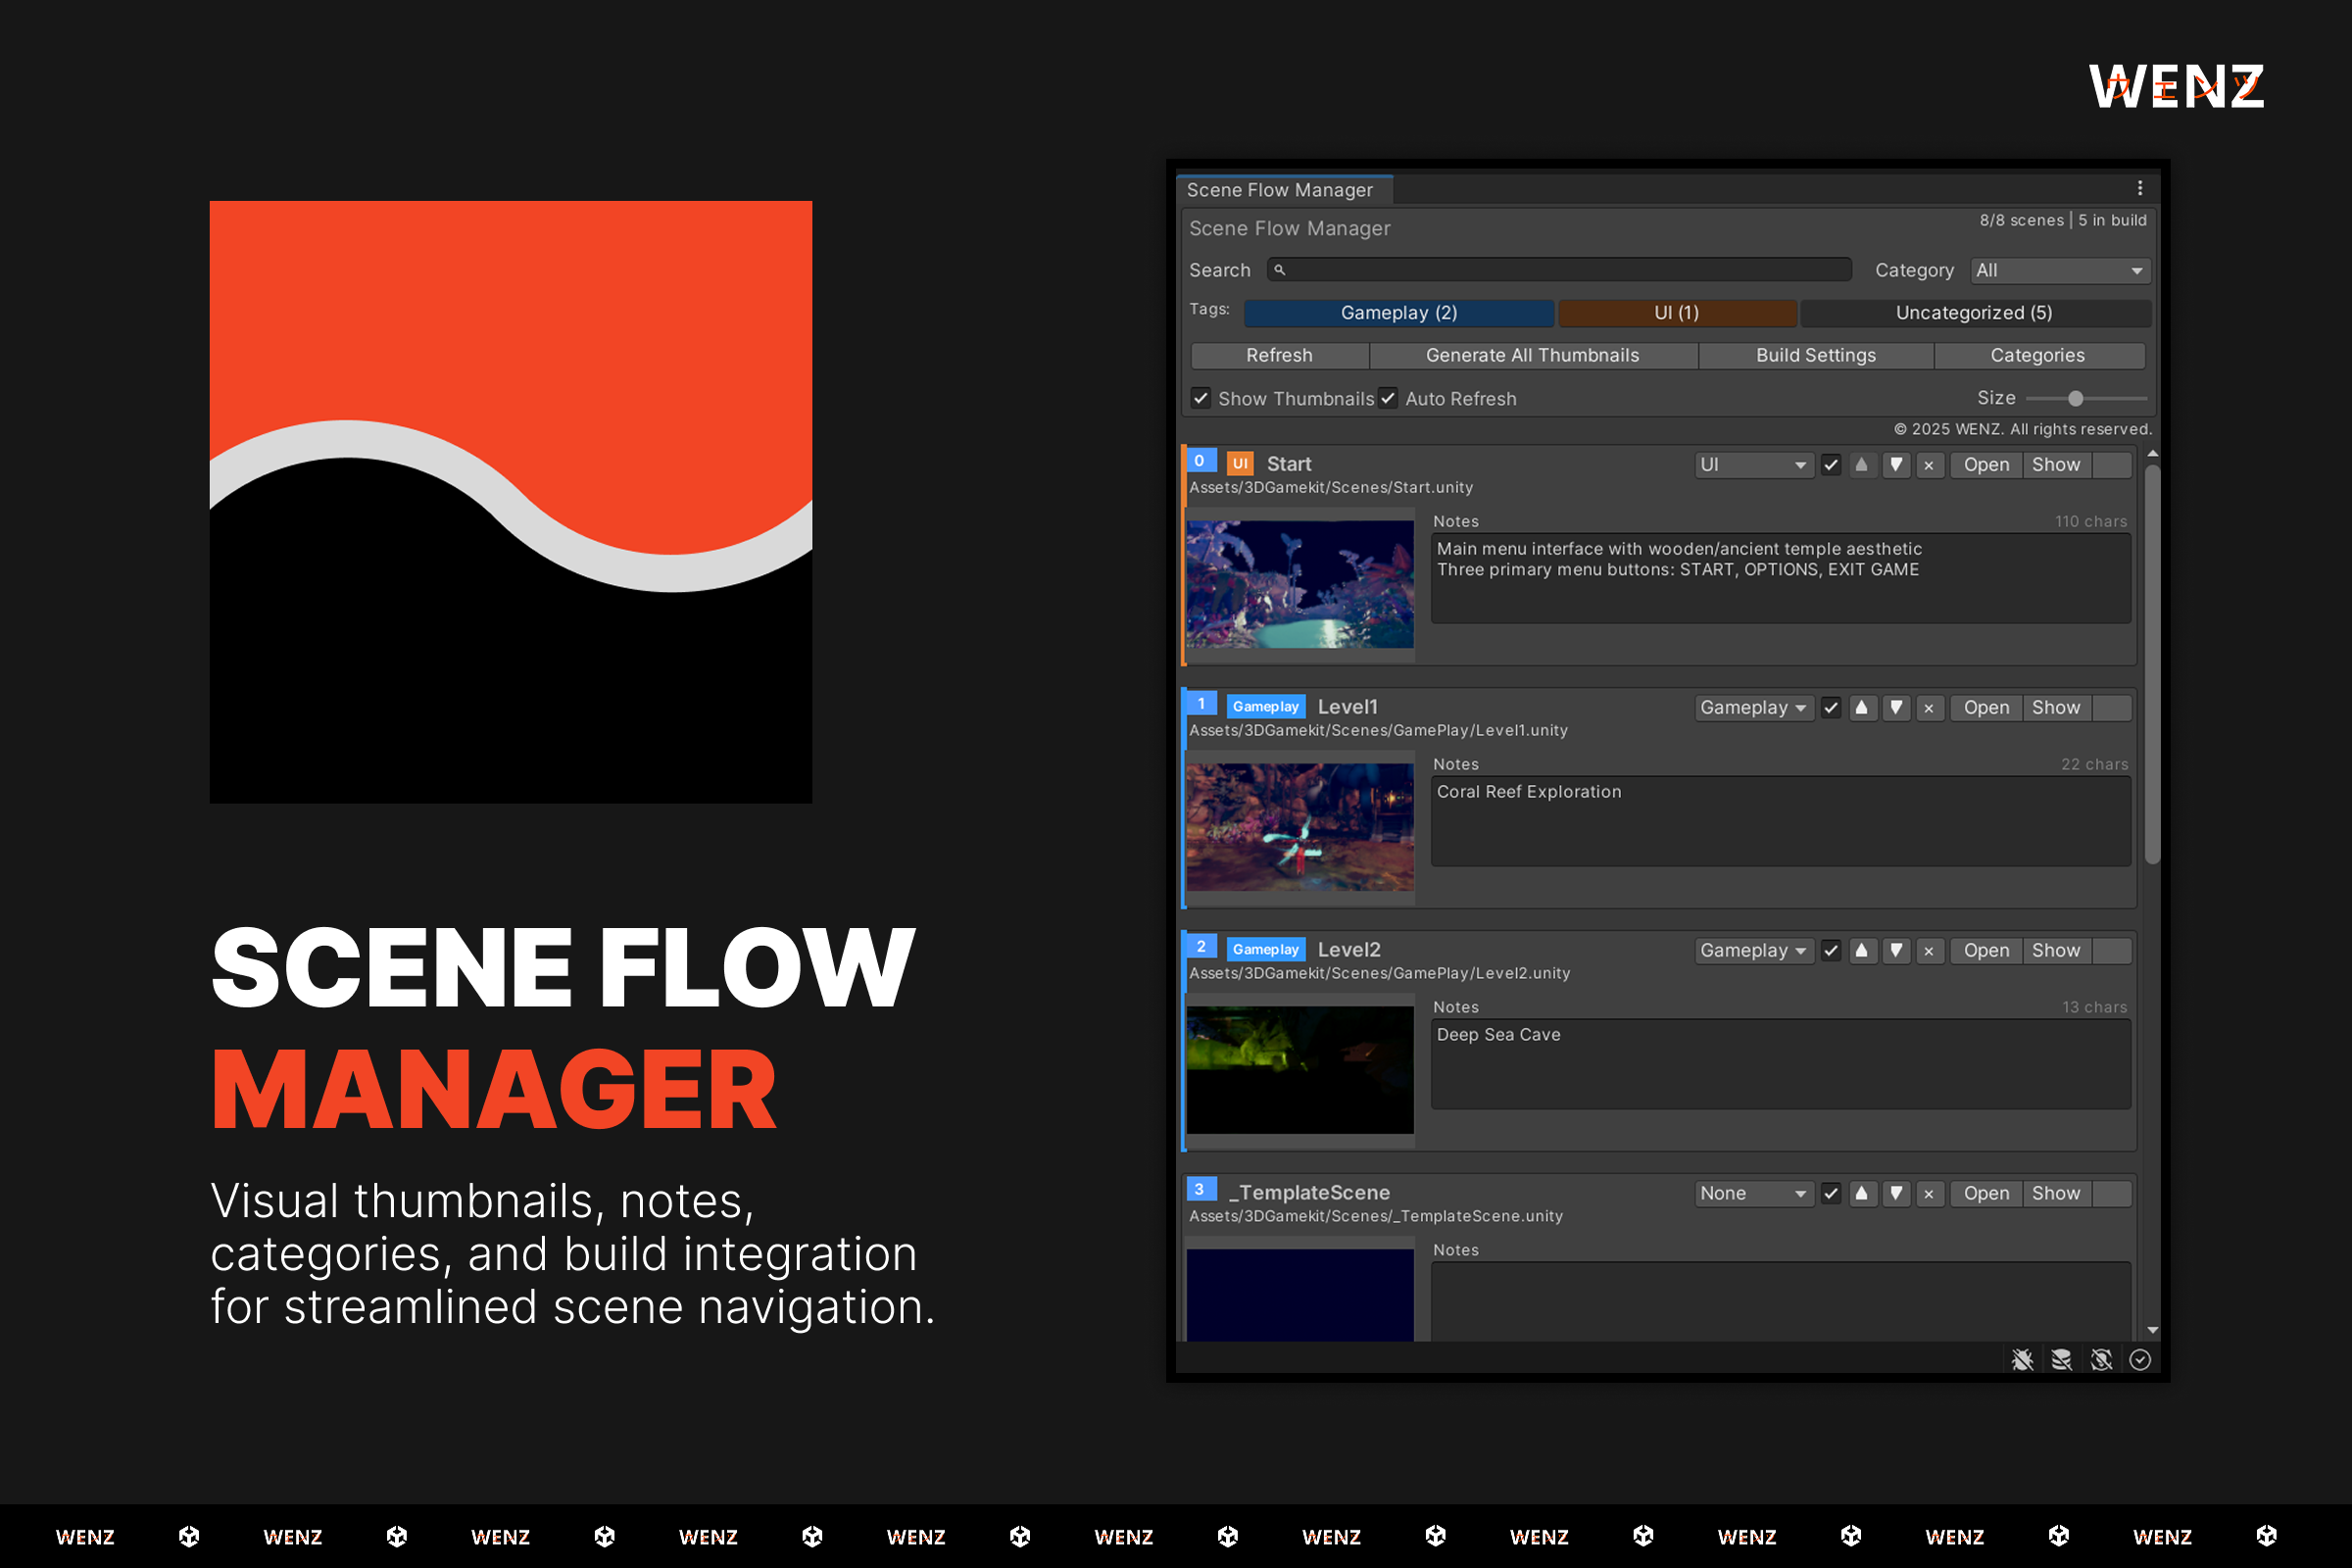Click the auto-generate lighting off icon

(x=2101, y=1360)
